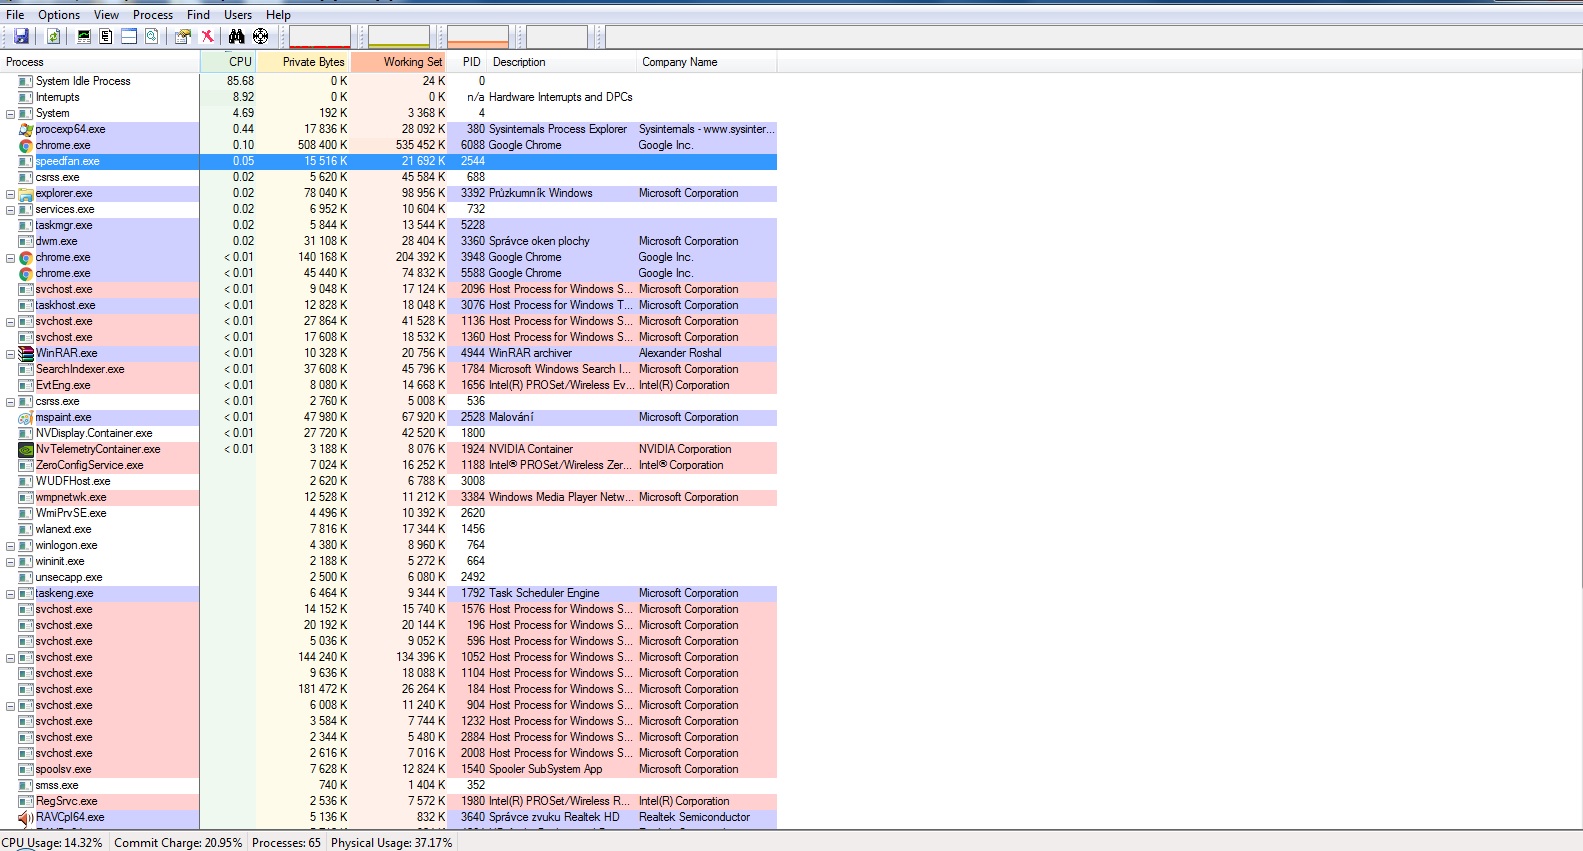Viewport: 1583px width, 851px height.
Task: Click the SearchIndexer.exe process icon
Action: [26, 369]
